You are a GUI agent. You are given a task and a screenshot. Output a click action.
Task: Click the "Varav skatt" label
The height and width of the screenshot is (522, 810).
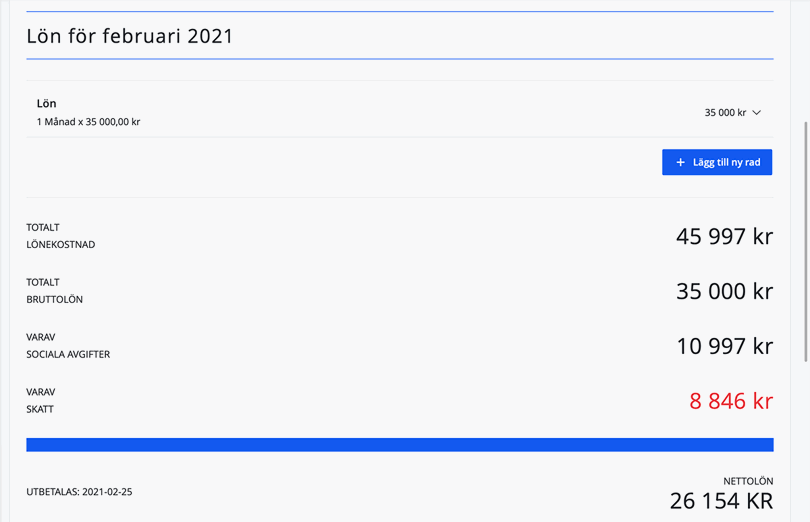pos(41,401)
